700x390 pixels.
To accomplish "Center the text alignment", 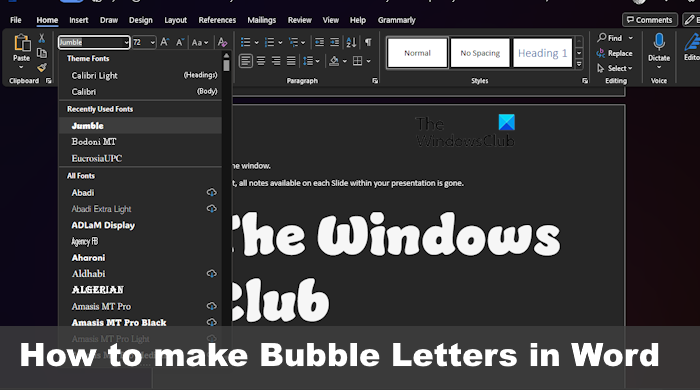I will click(x=261, y=61).
